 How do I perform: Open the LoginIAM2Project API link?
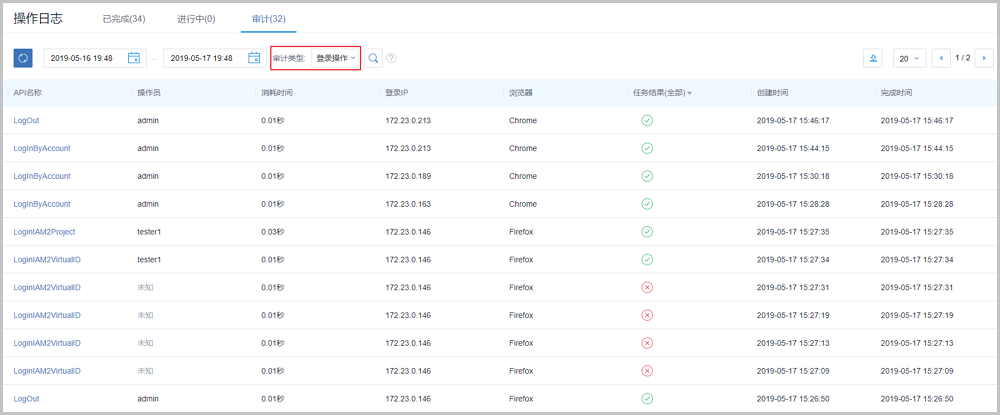point(44,231)
